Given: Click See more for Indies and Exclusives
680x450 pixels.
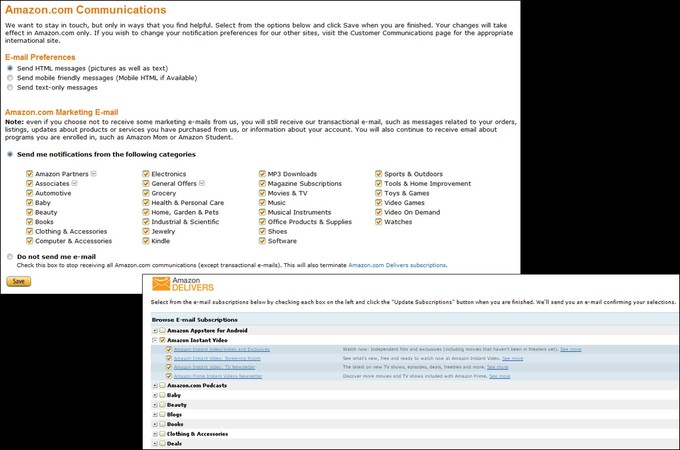Looking at the screenshot, I should click(570, 349).
